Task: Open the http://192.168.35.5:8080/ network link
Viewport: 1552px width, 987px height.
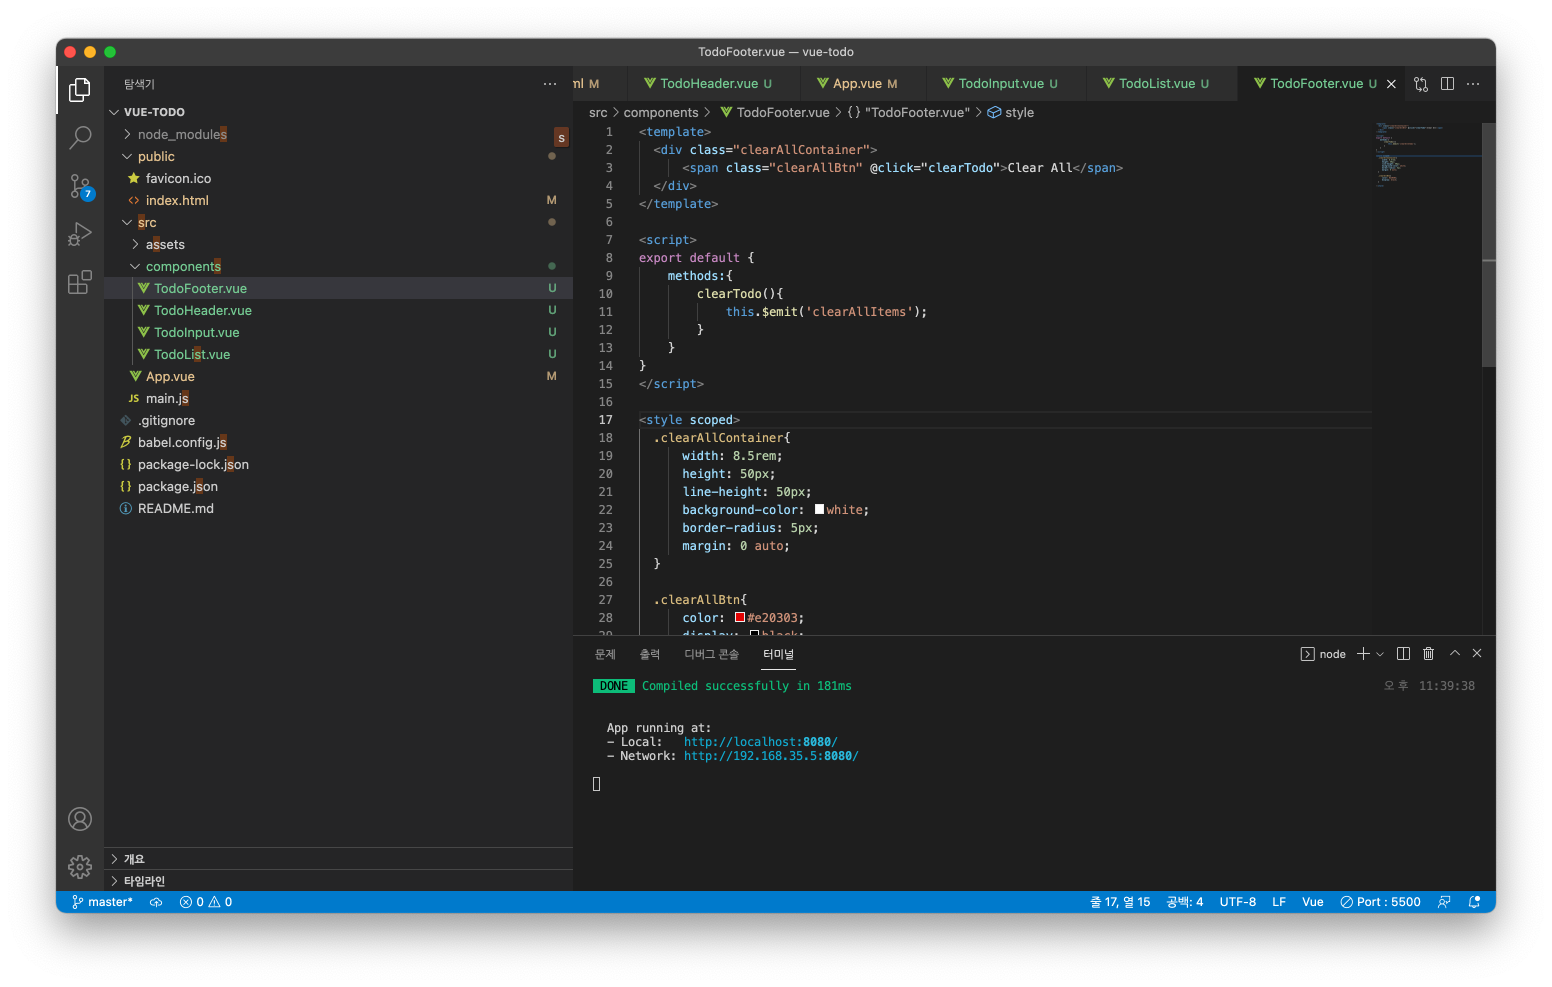Action: pyautogui.click(x=771, y=756)
